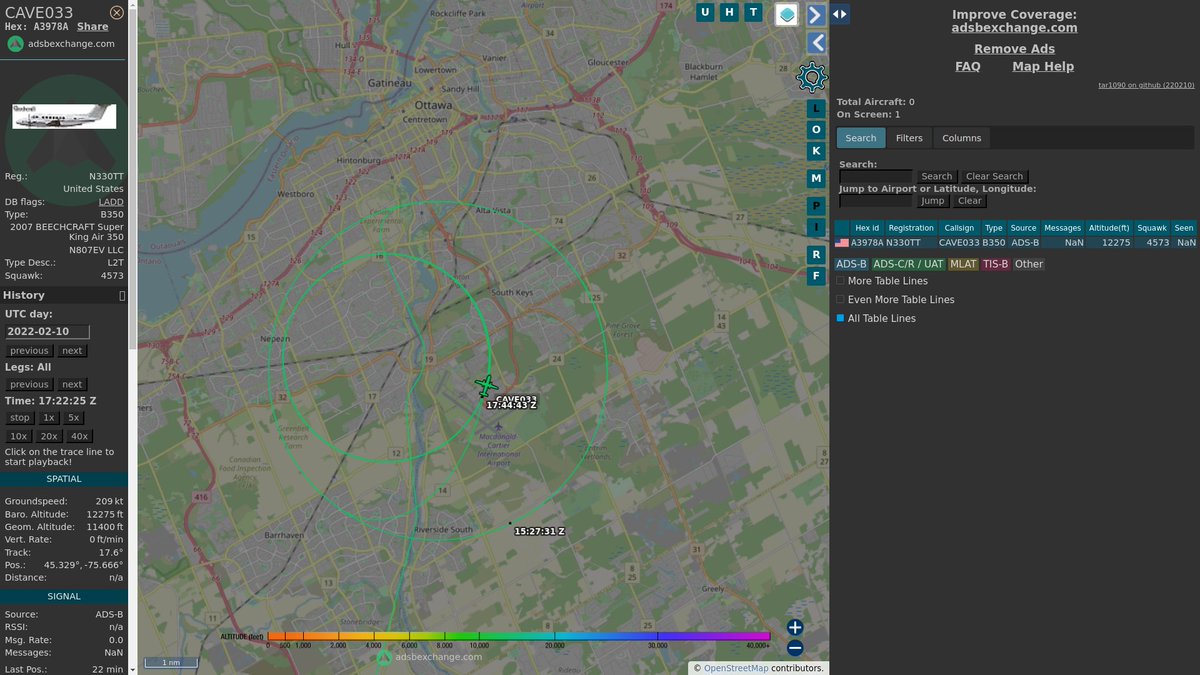Set playback speed to 5x

pyautogui.click(x=74, y=418)
